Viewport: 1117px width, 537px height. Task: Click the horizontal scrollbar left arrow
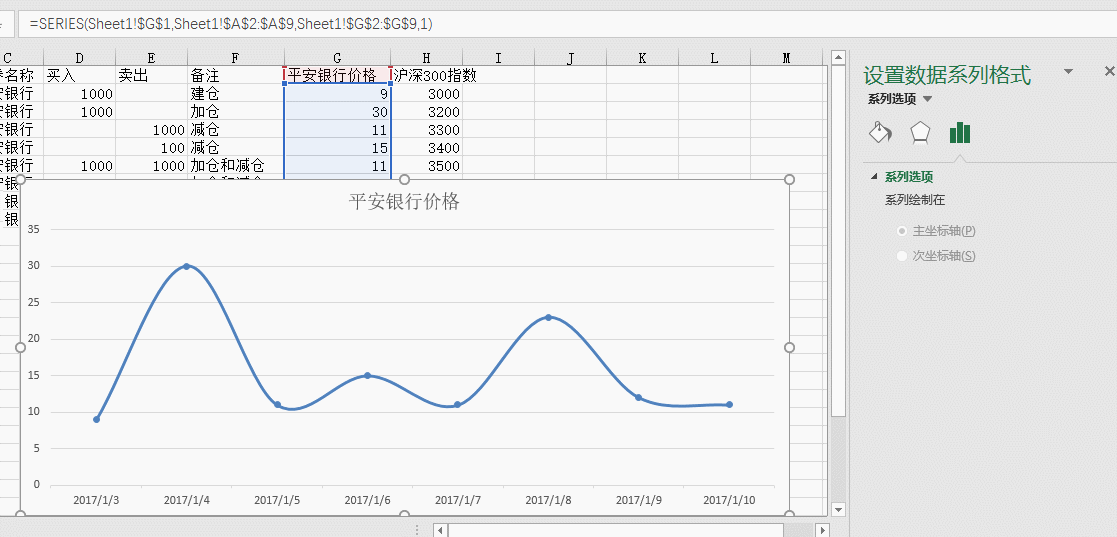[x=440, y=530]
